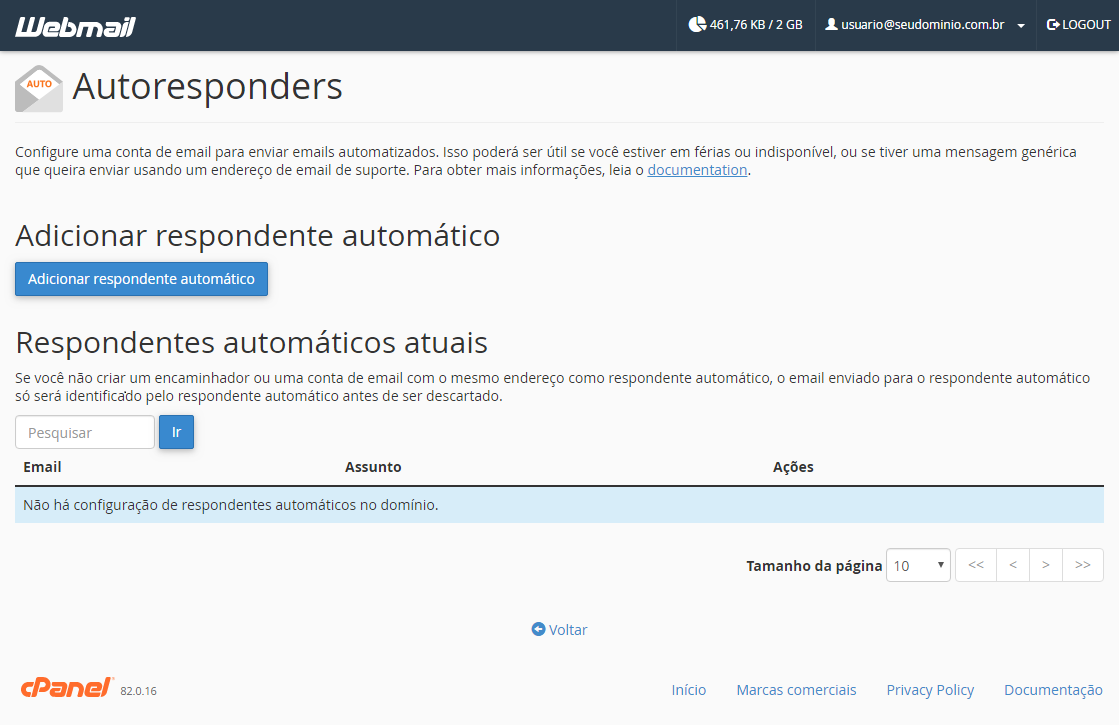This screenshot has width=1119, height=725.
Task: Open the Privacy Policy footer link
Action: pos(930,690)
